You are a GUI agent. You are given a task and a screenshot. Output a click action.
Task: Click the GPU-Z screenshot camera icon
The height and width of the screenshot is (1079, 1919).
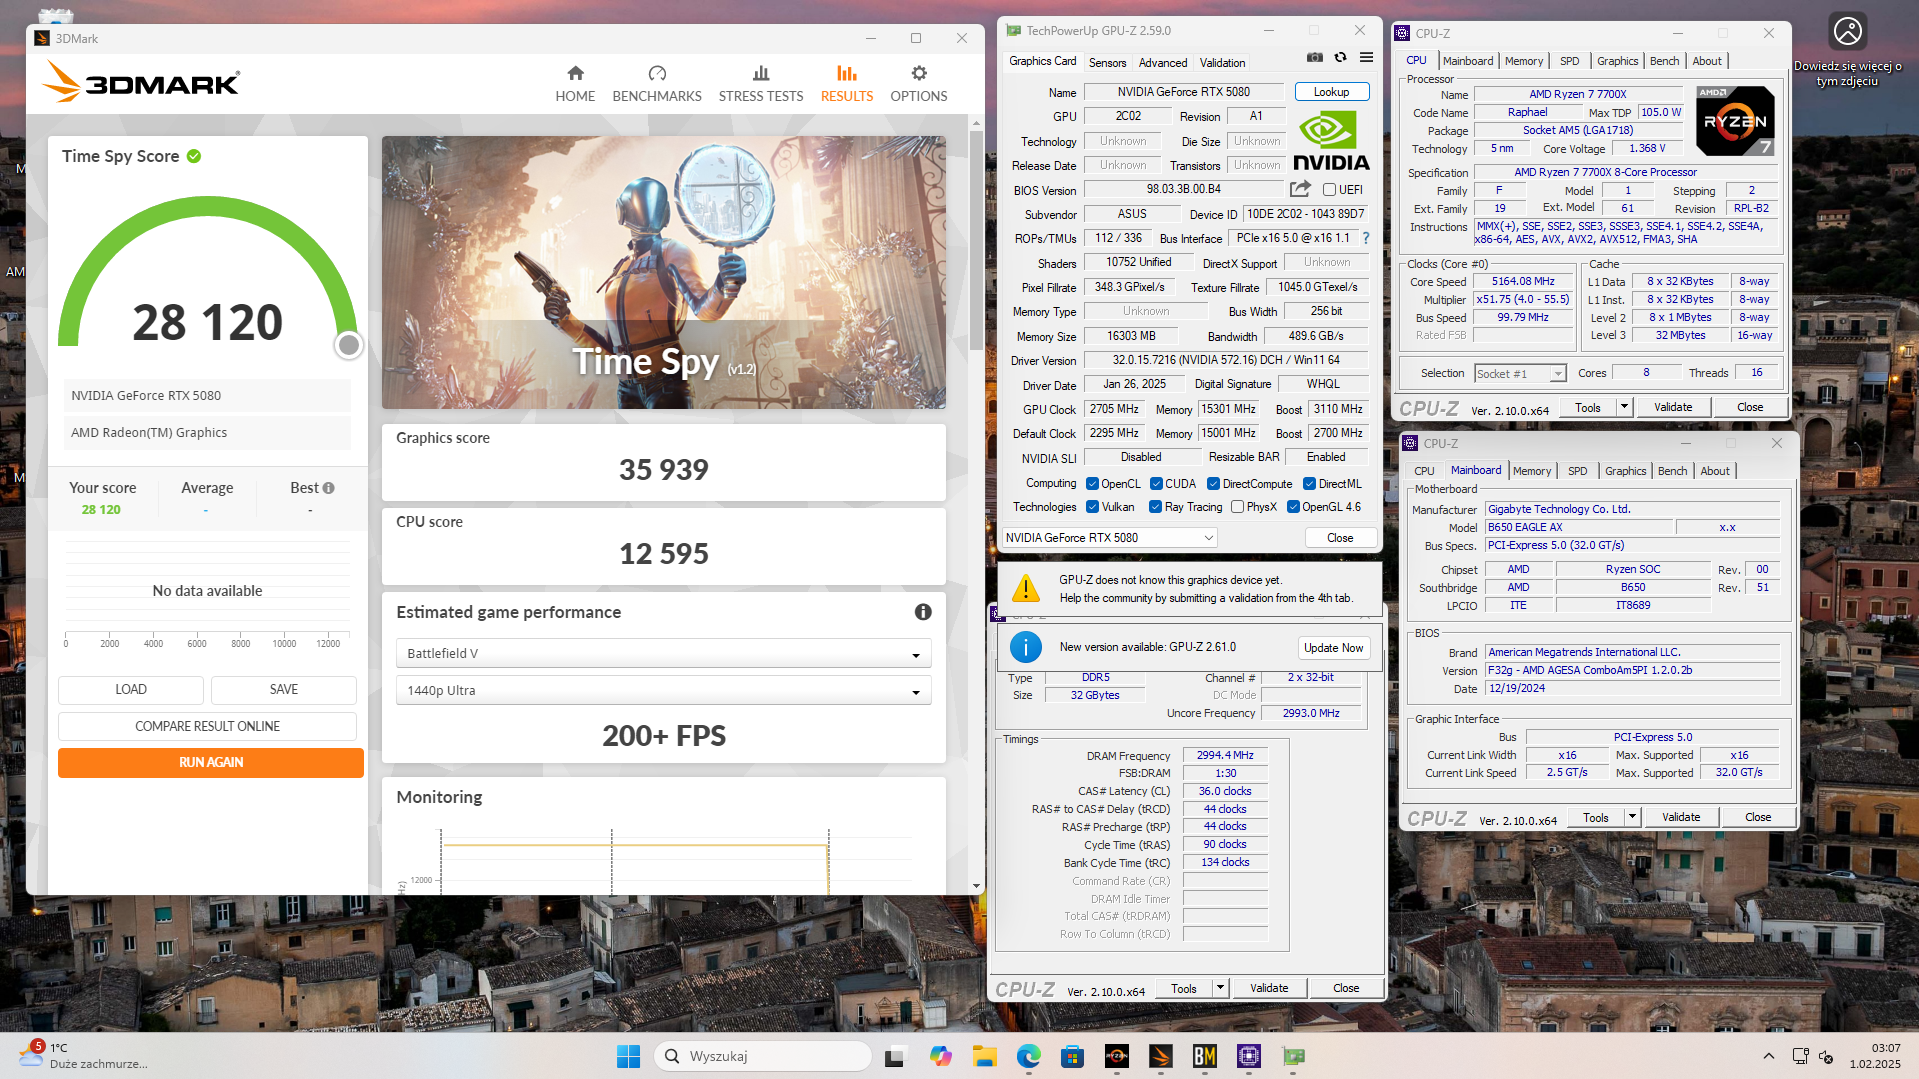[1315, 58]
